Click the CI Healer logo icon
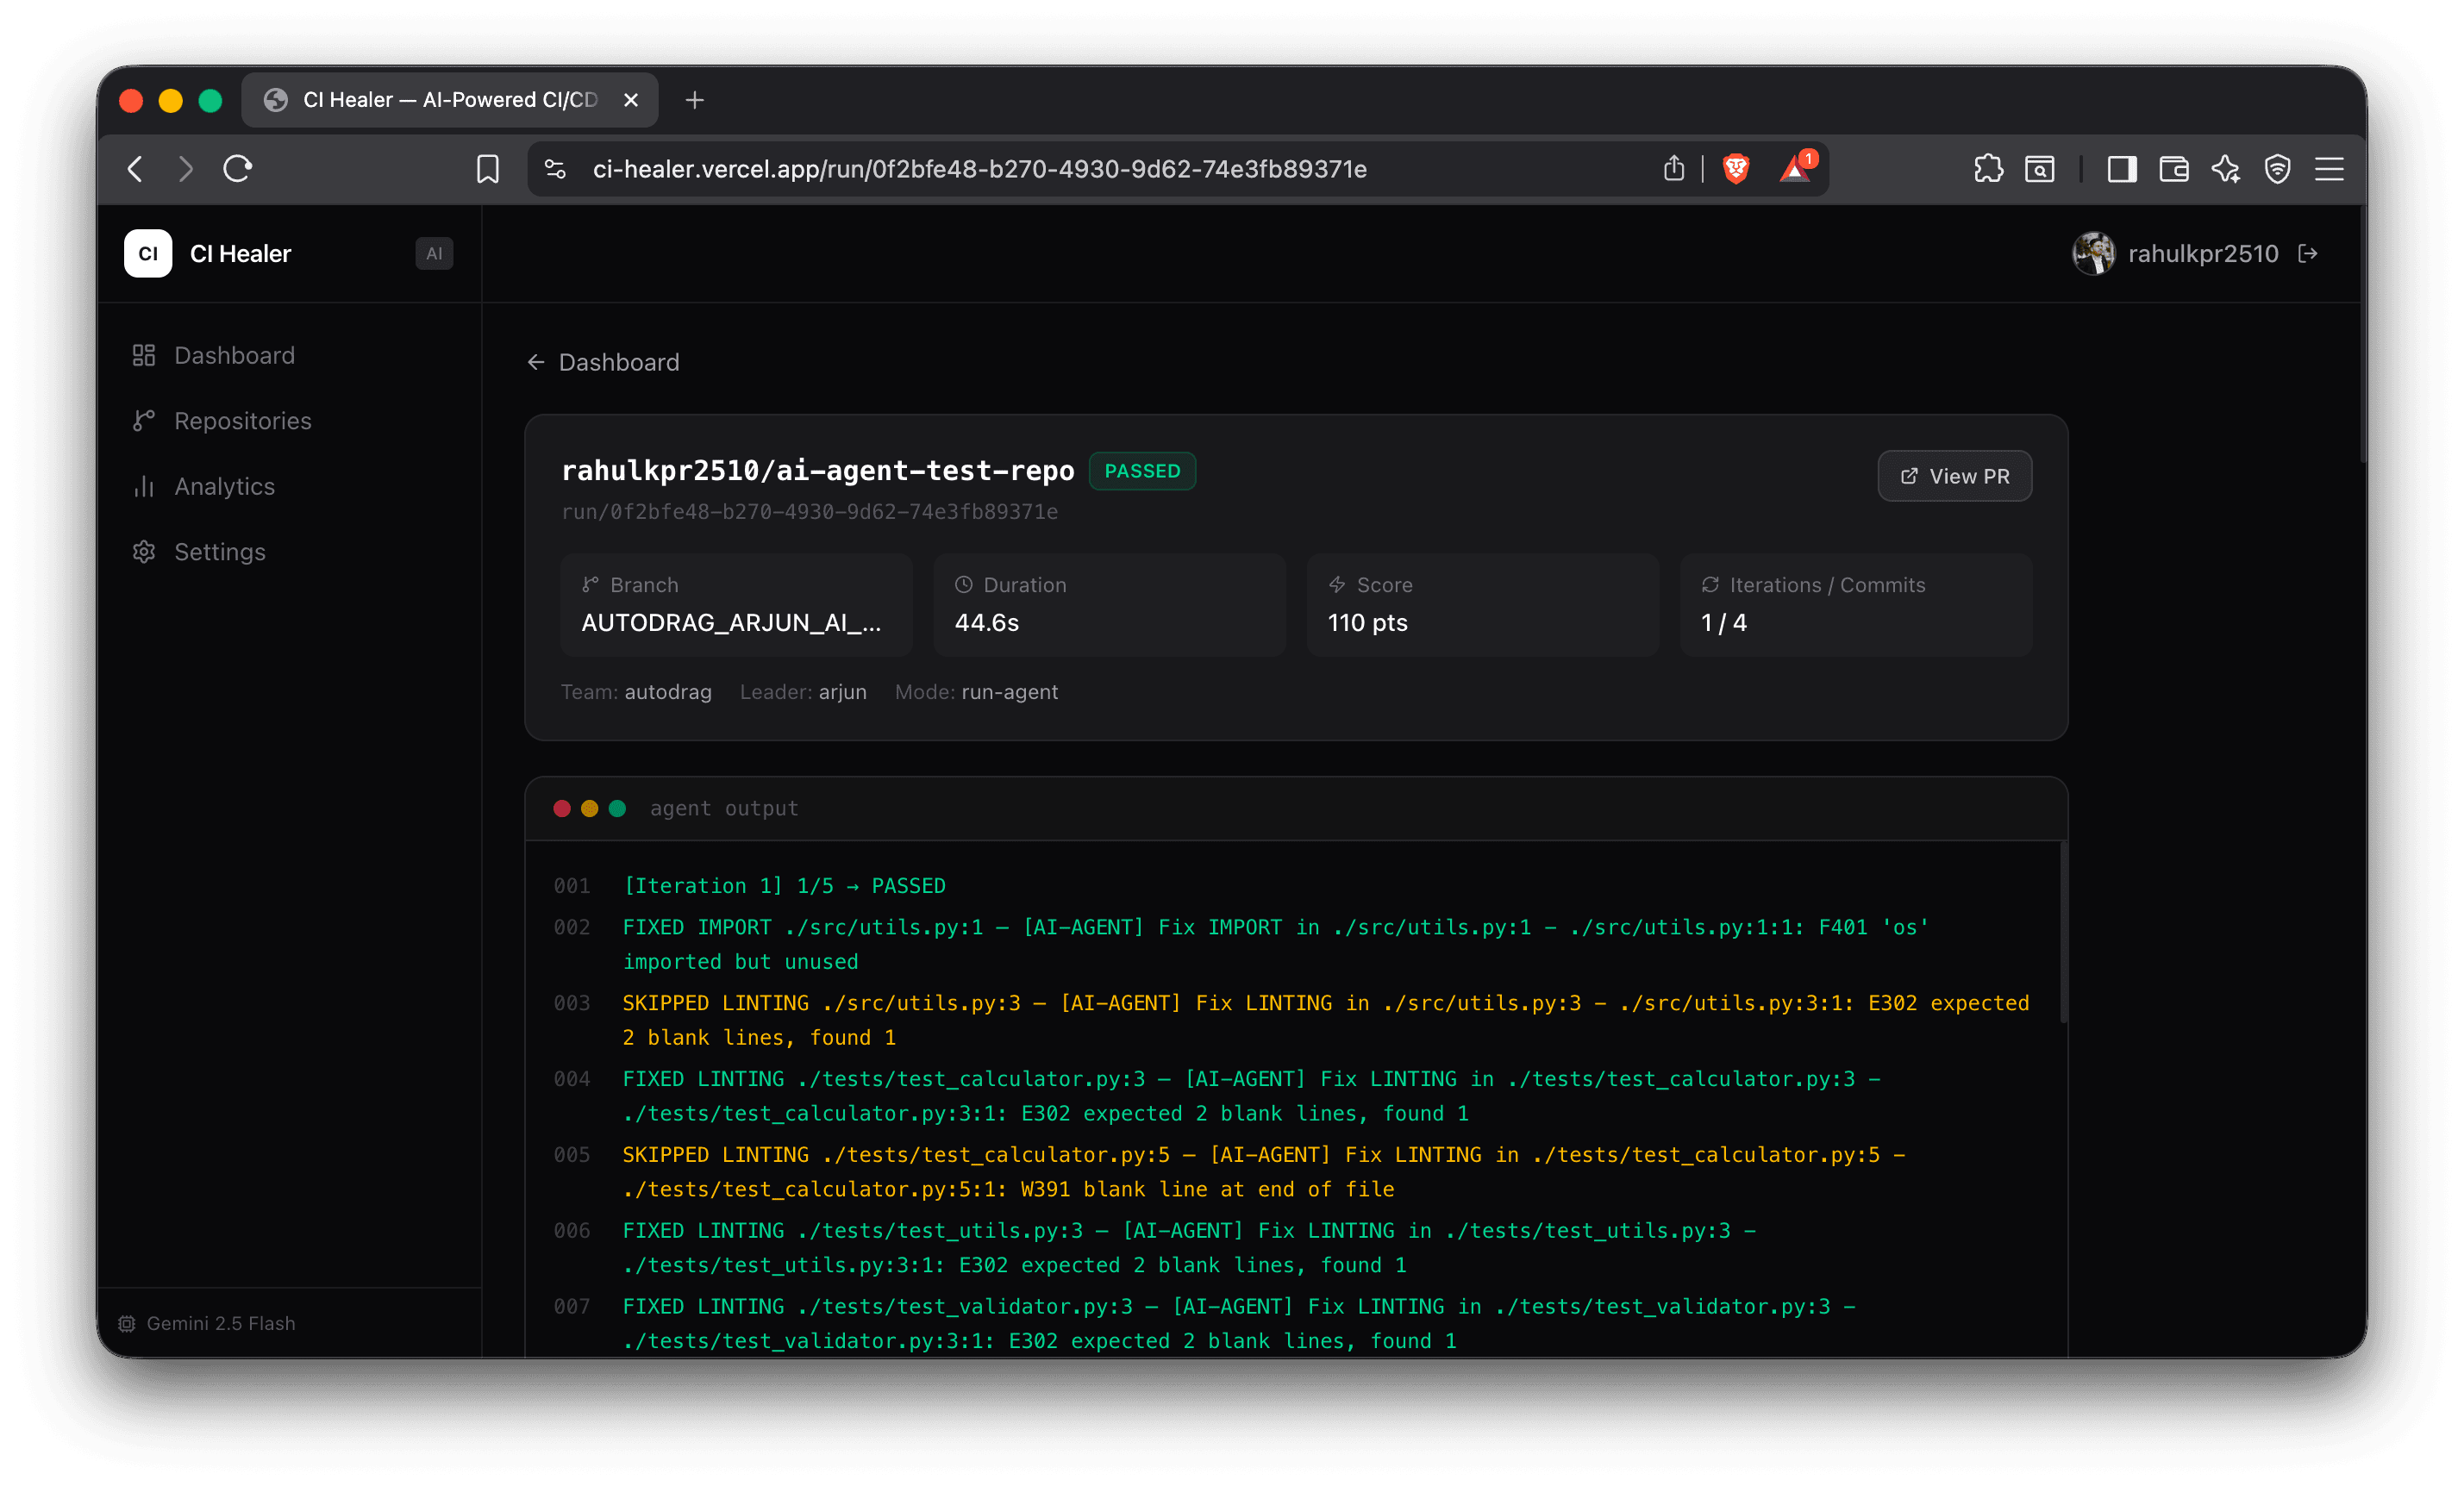 (147, 253)
